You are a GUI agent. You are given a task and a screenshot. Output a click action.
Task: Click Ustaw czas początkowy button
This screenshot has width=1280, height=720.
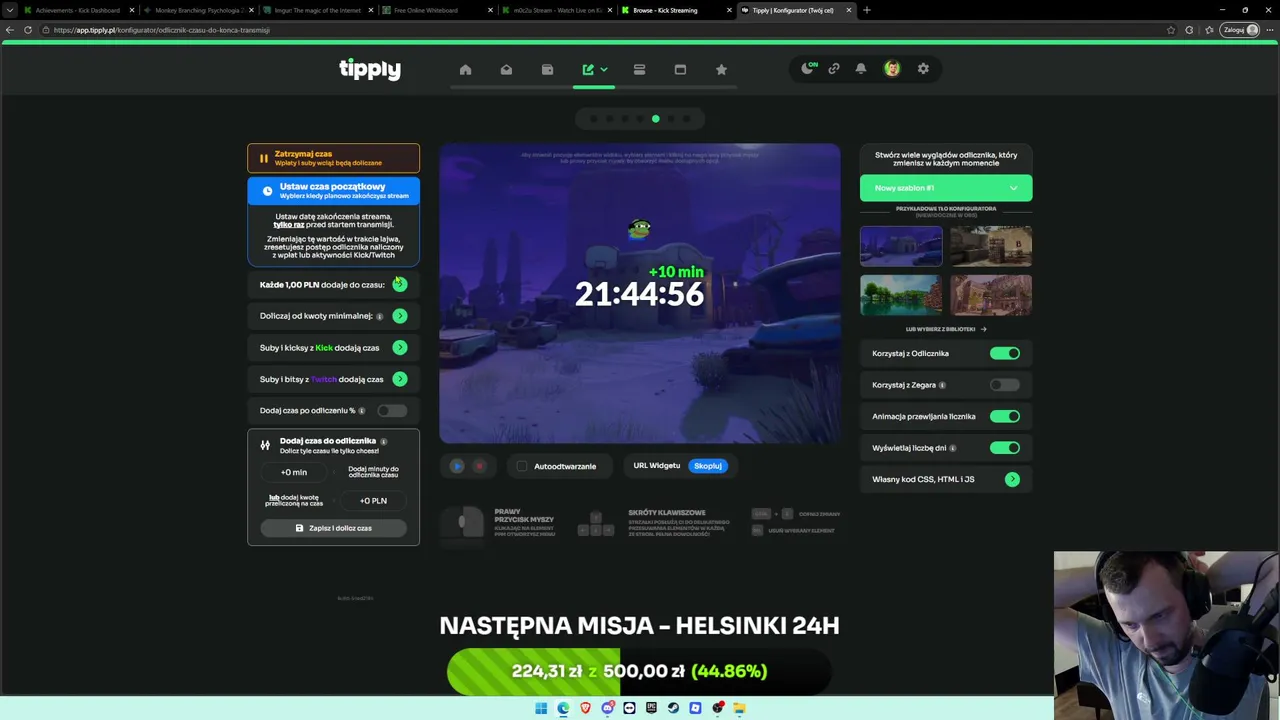334,190
